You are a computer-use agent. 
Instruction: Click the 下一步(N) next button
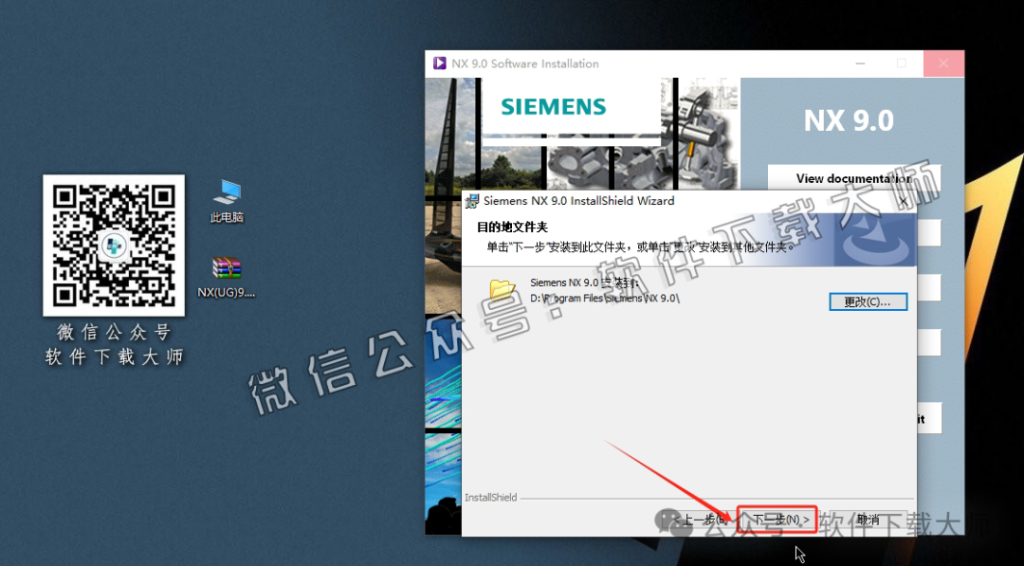point(777,520)
